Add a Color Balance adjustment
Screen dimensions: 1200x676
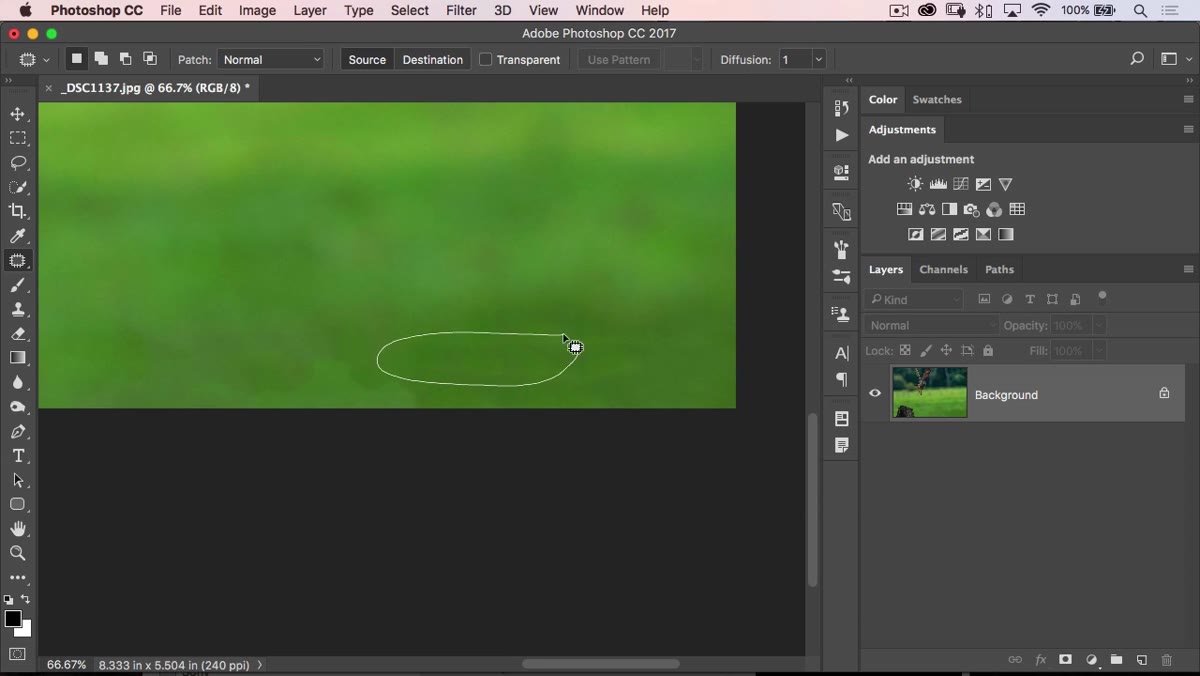click(927, 209)
